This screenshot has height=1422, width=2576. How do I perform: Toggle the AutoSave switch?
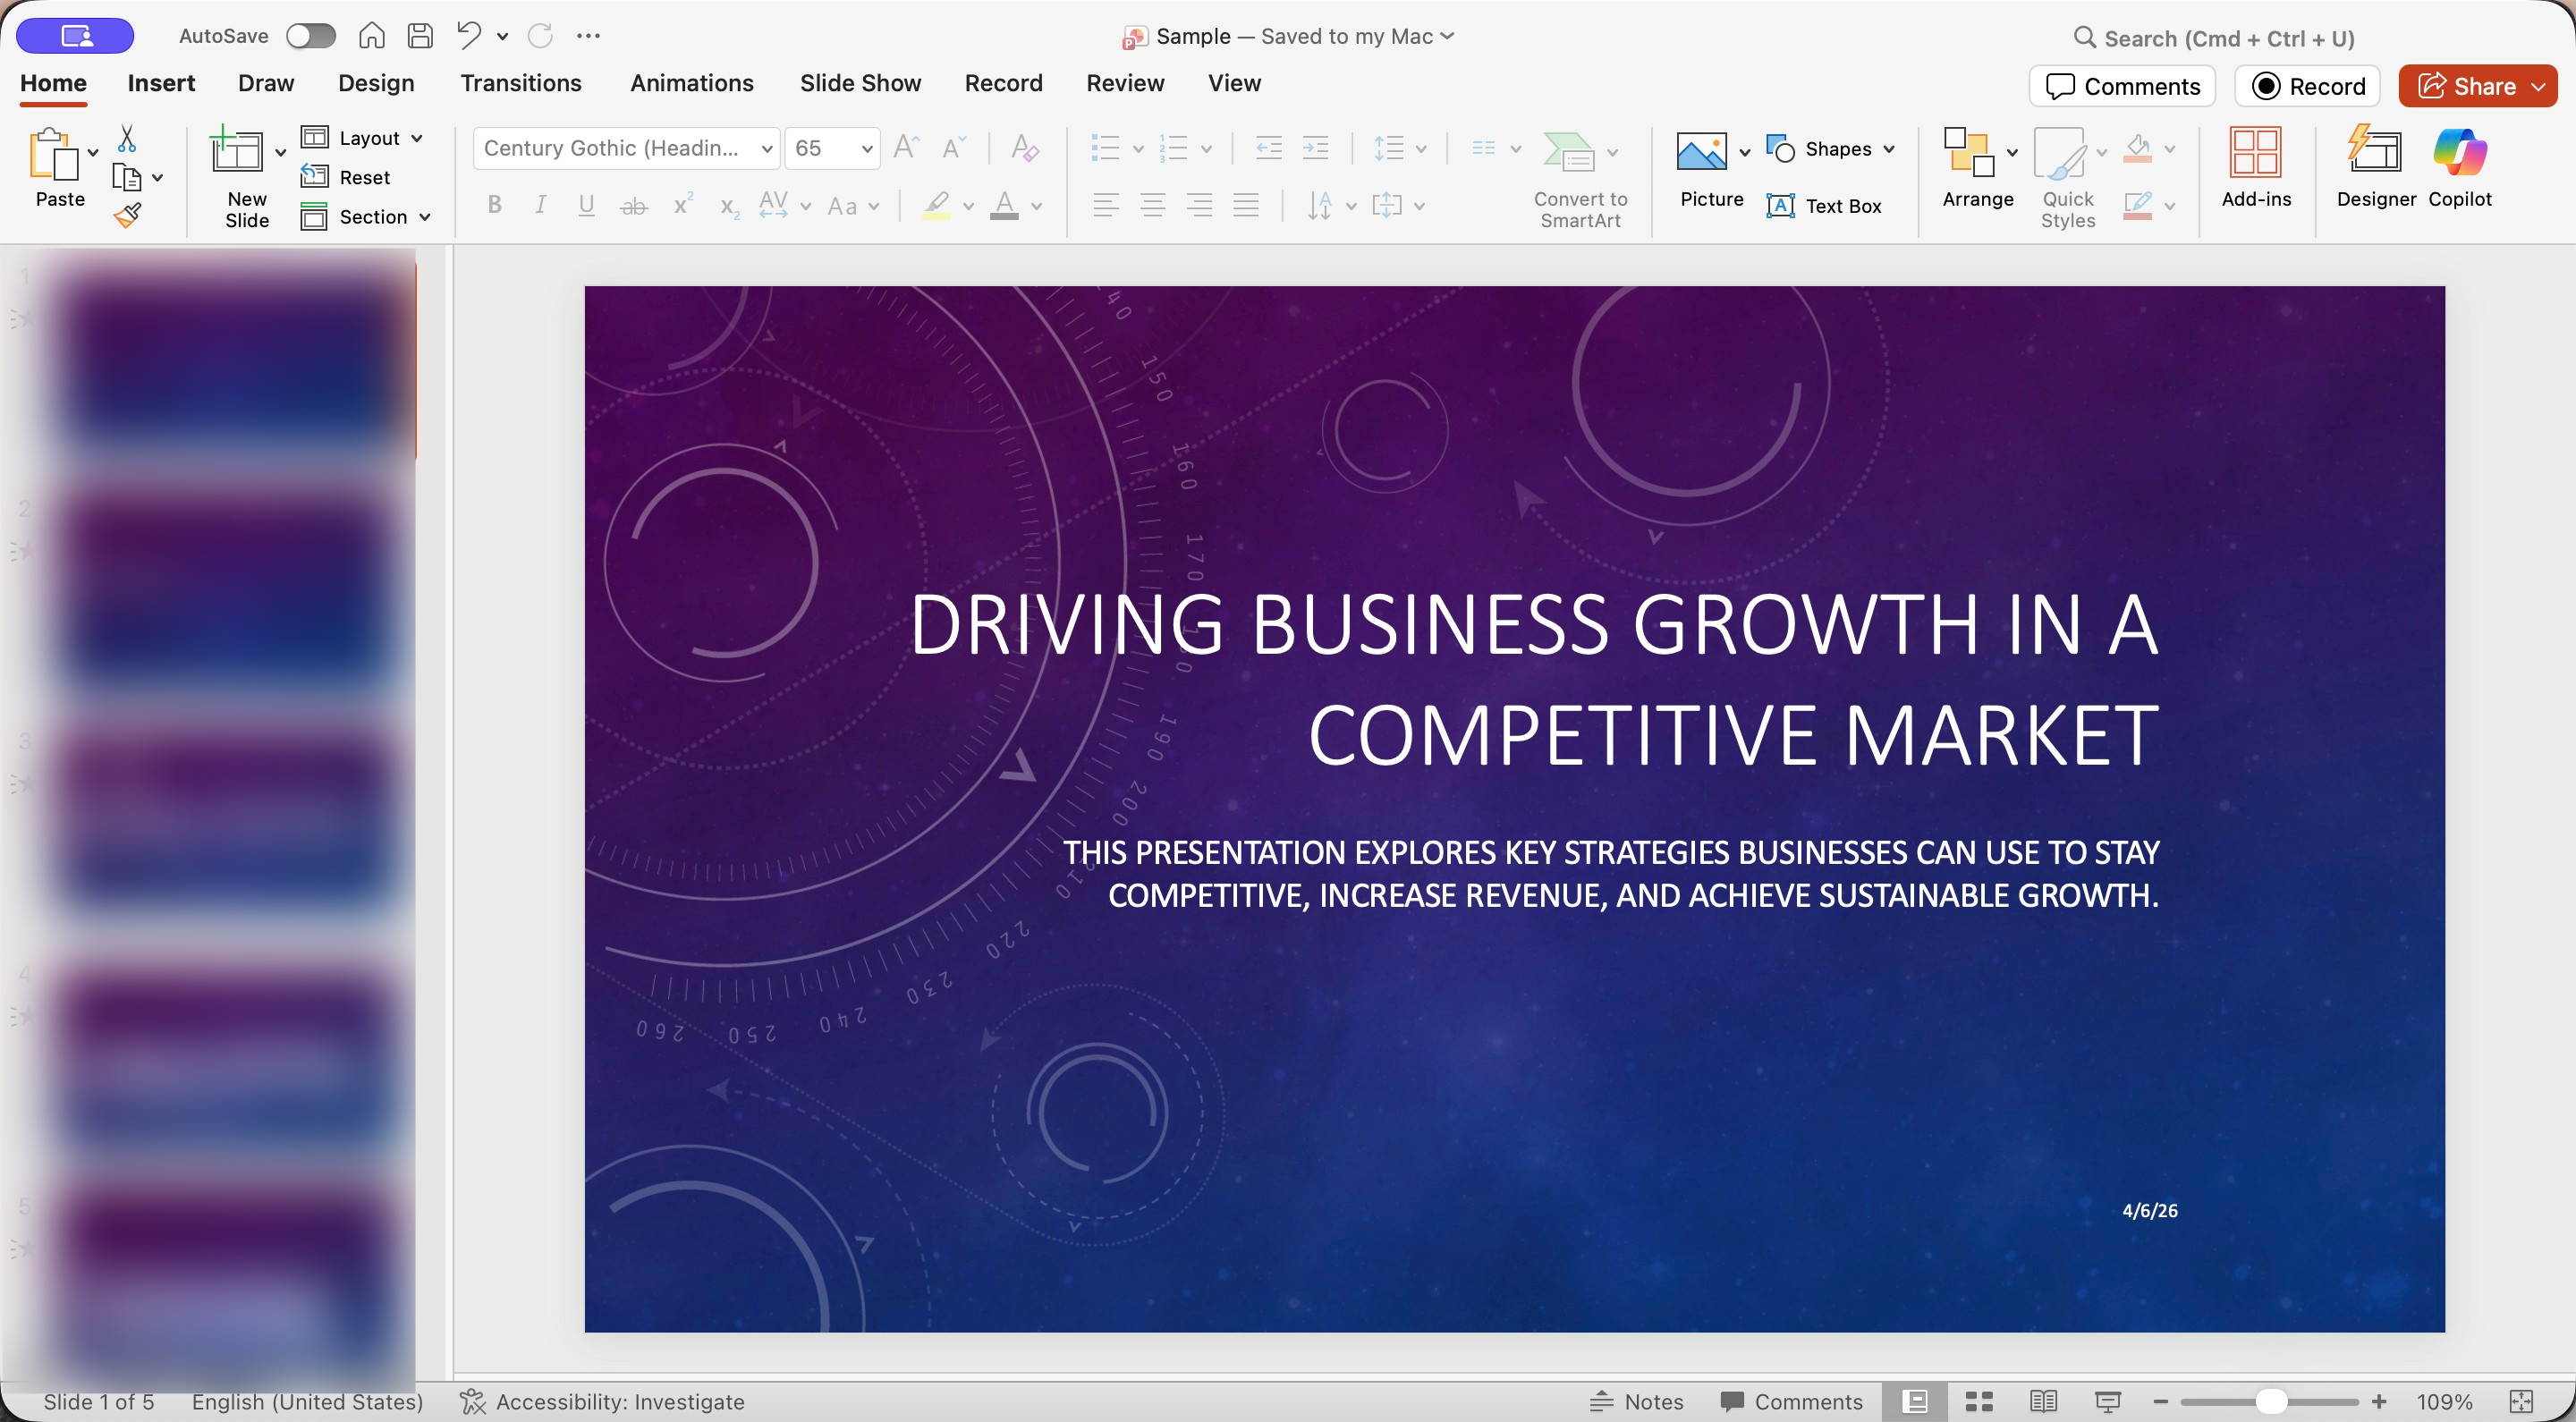tap(310, 36)
